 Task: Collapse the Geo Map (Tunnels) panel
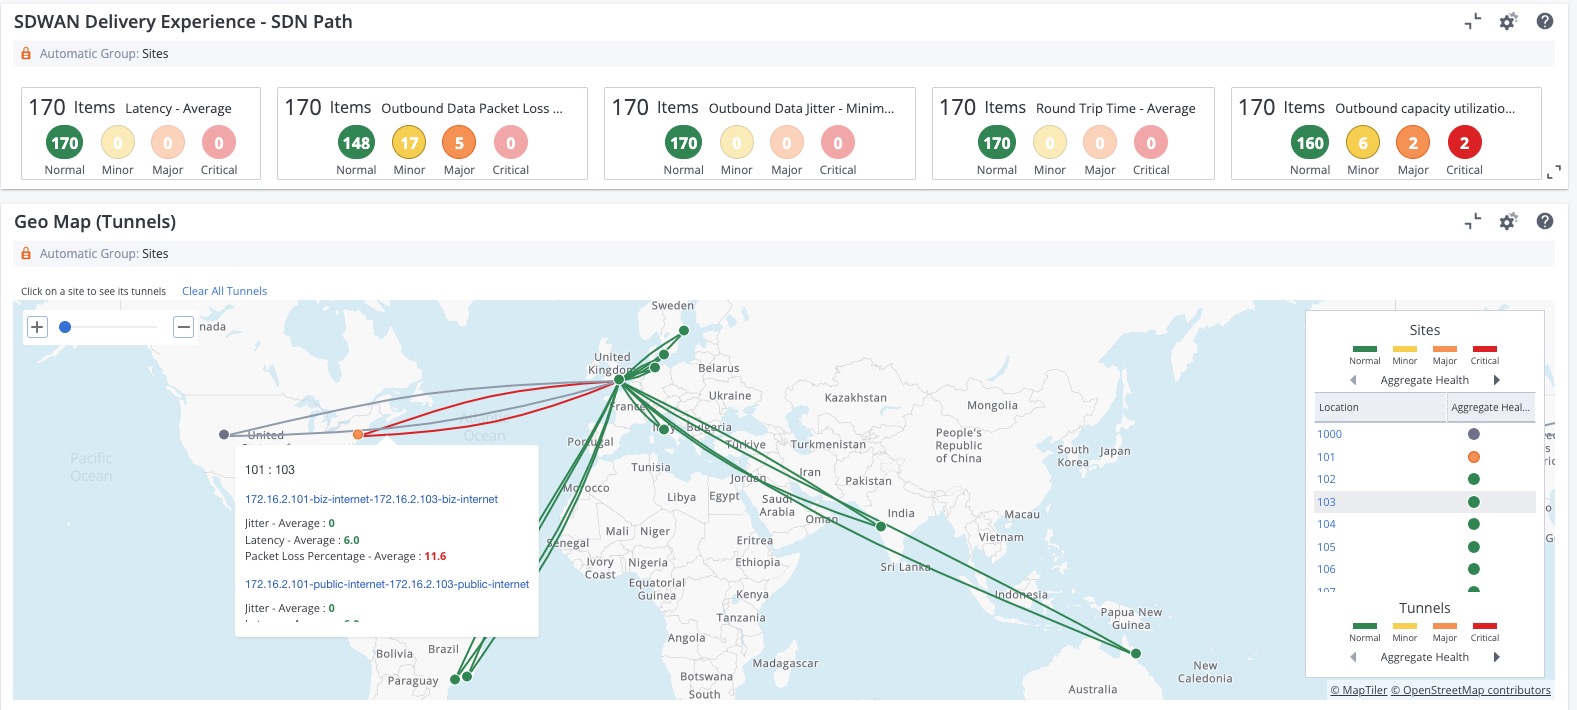(1473, 221)
